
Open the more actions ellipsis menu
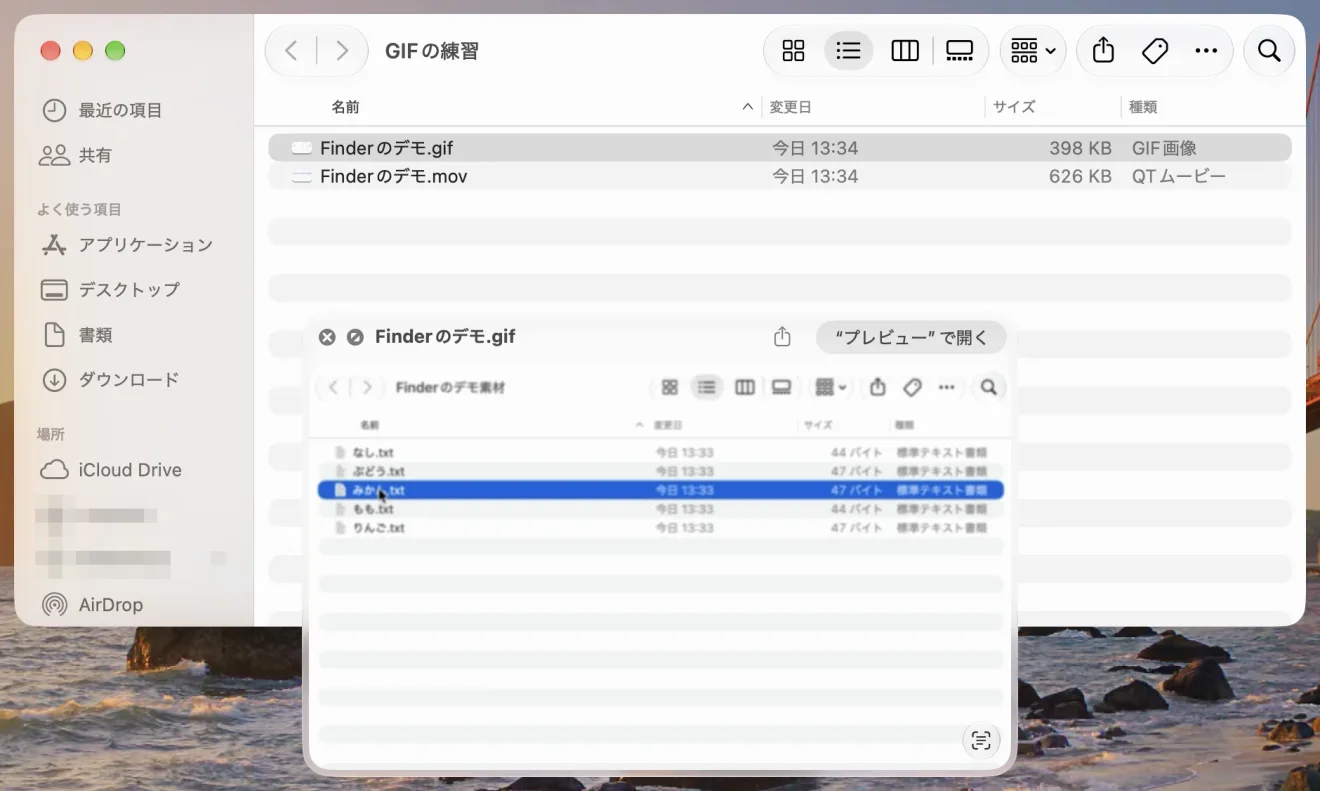click(x=1207, y=51)
